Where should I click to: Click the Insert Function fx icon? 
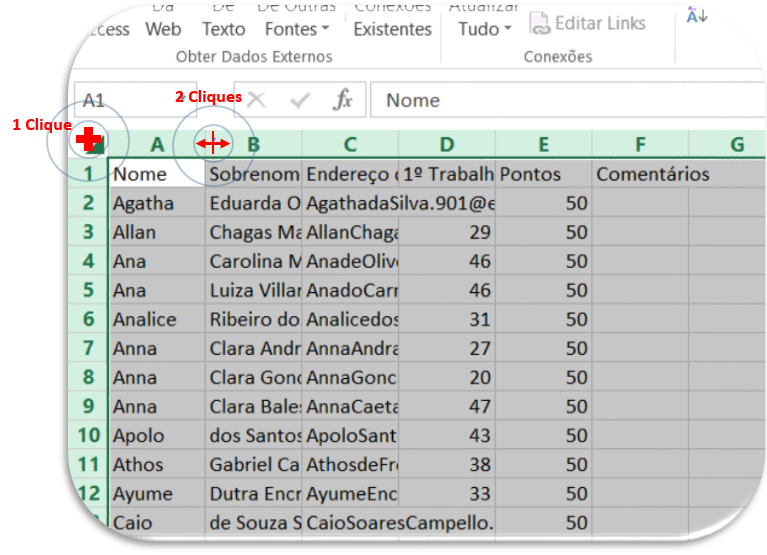pyautogui.click(x=343, y=100)
